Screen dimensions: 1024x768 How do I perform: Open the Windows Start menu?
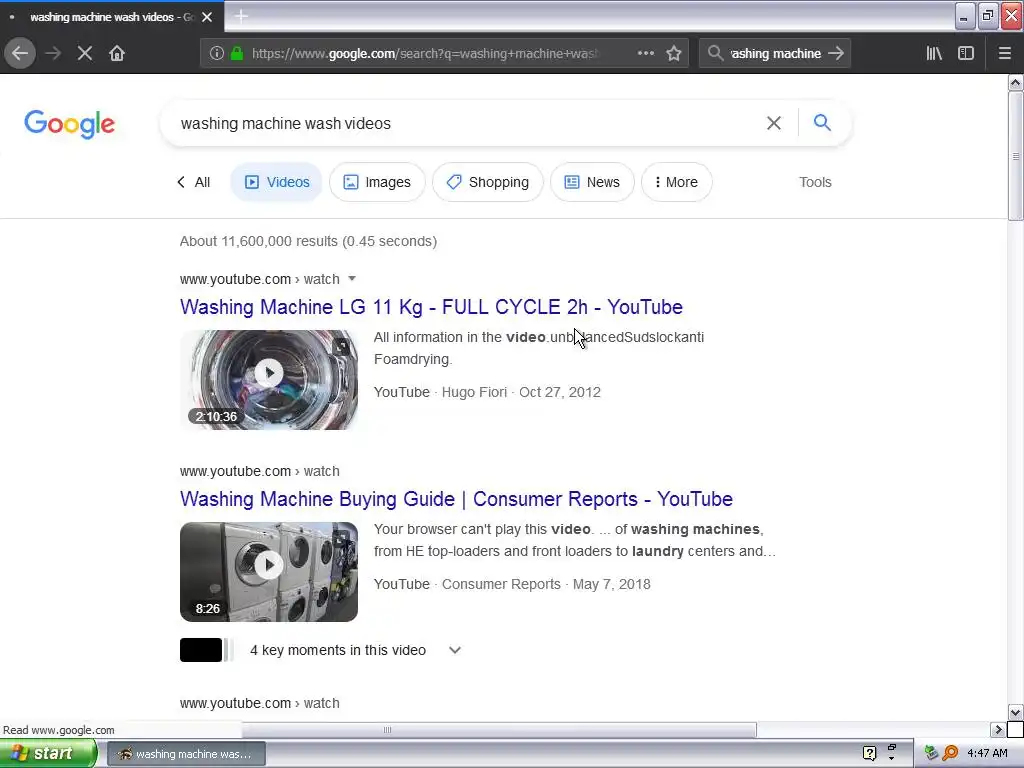(x=49, y=754)
